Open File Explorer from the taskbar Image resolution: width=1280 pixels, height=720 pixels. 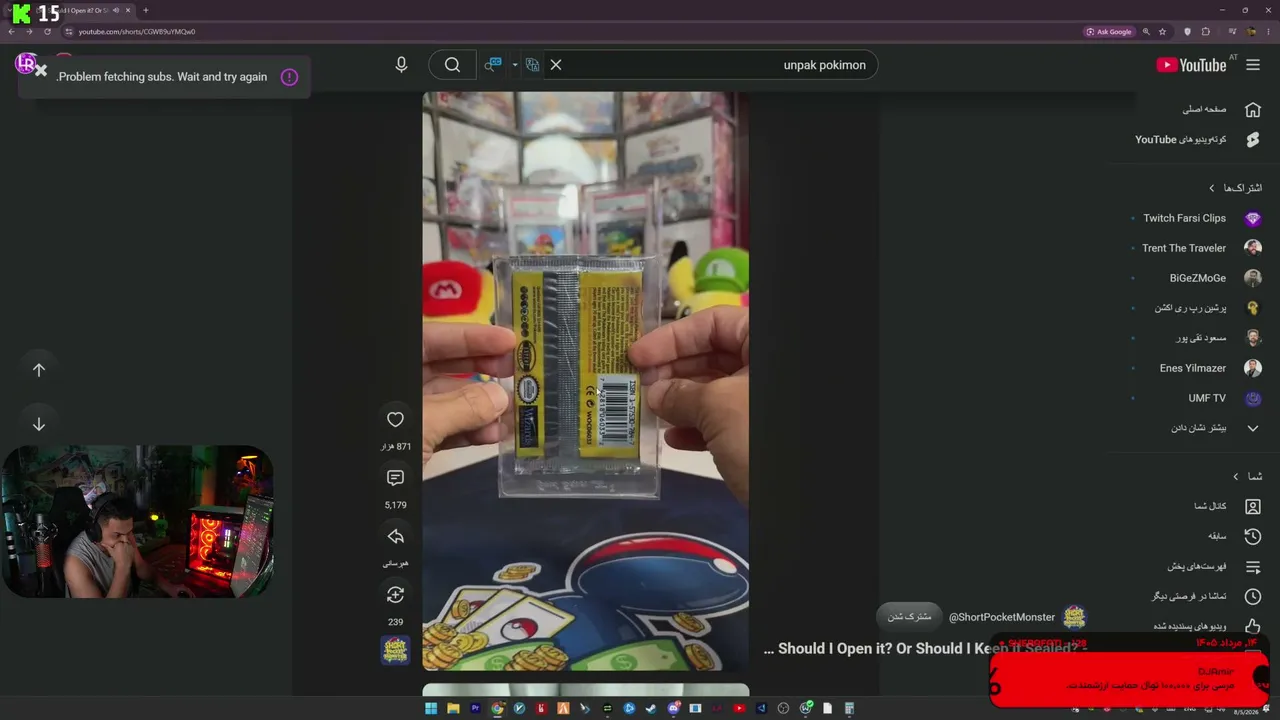tap(453, 709)
